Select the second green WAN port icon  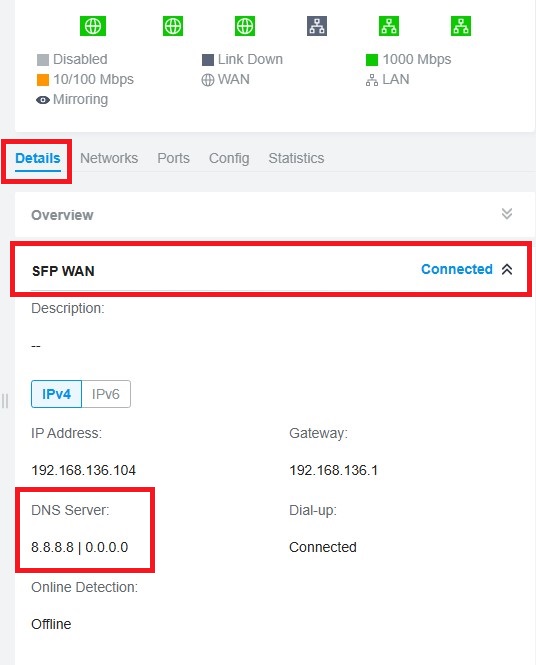pyautogui.click(x=173, y=26)
